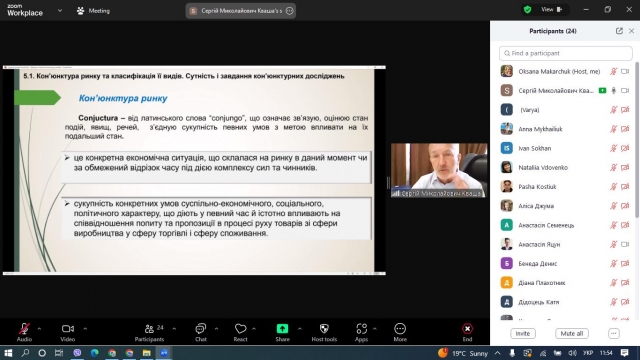
Task: Toggle Pasha Kostiuk's muted microphone icon
Action: (x=613, y=187)
